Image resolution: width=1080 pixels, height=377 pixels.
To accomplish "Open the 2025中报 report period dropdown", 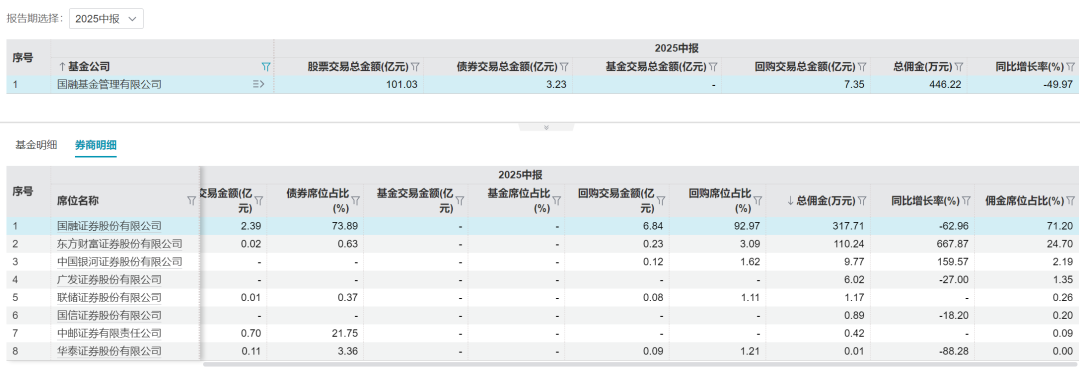I will click(x=106, y=19).
